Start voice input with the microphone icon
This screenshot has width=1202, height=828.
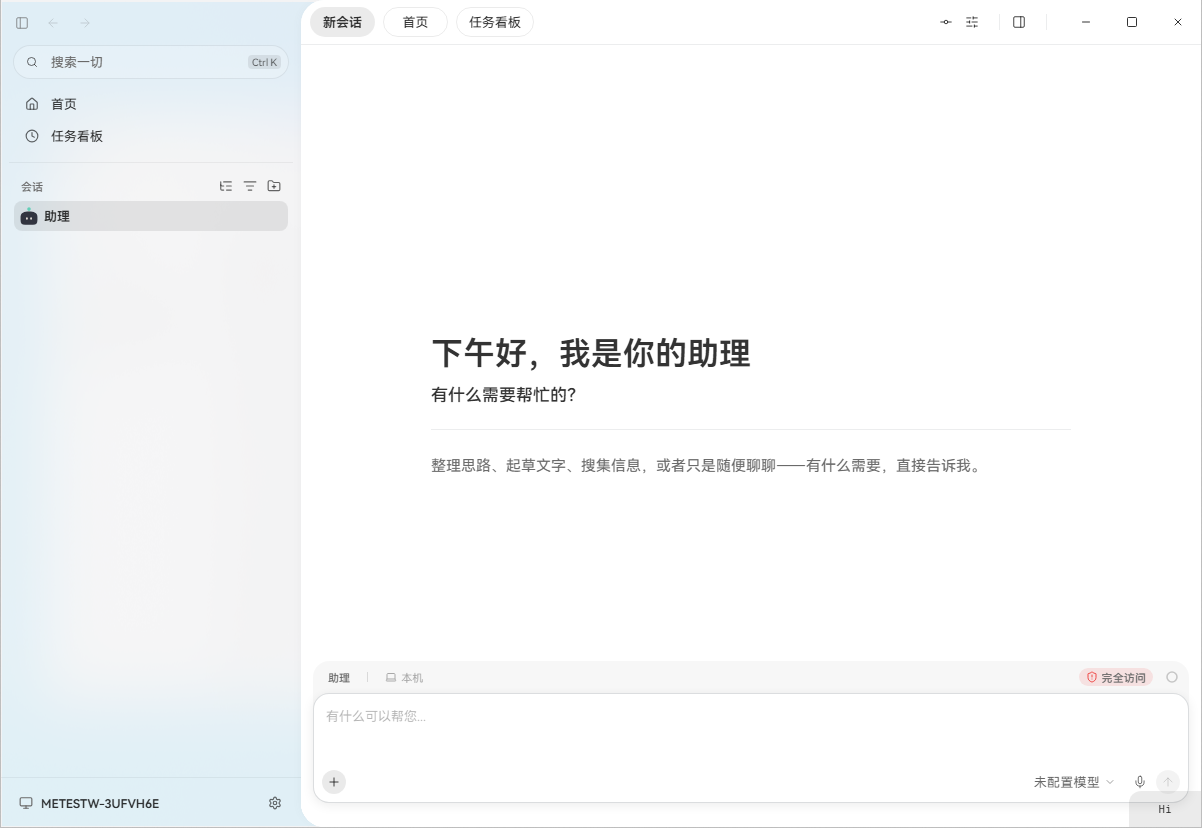click(1139, 782)
